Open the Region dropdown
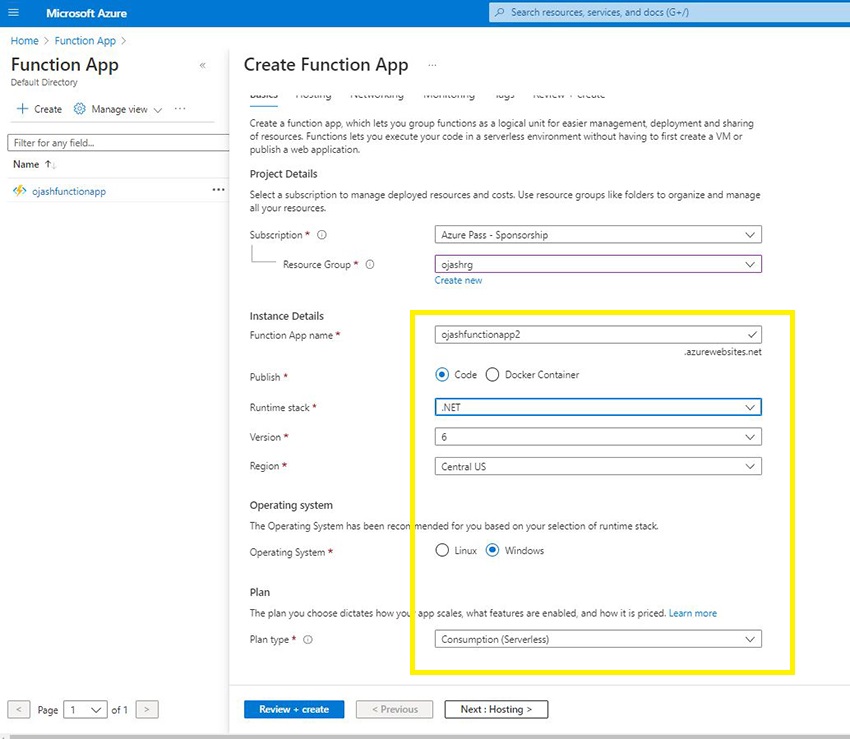The width and height of the screenshot is (850, 739). click(598, 466)
